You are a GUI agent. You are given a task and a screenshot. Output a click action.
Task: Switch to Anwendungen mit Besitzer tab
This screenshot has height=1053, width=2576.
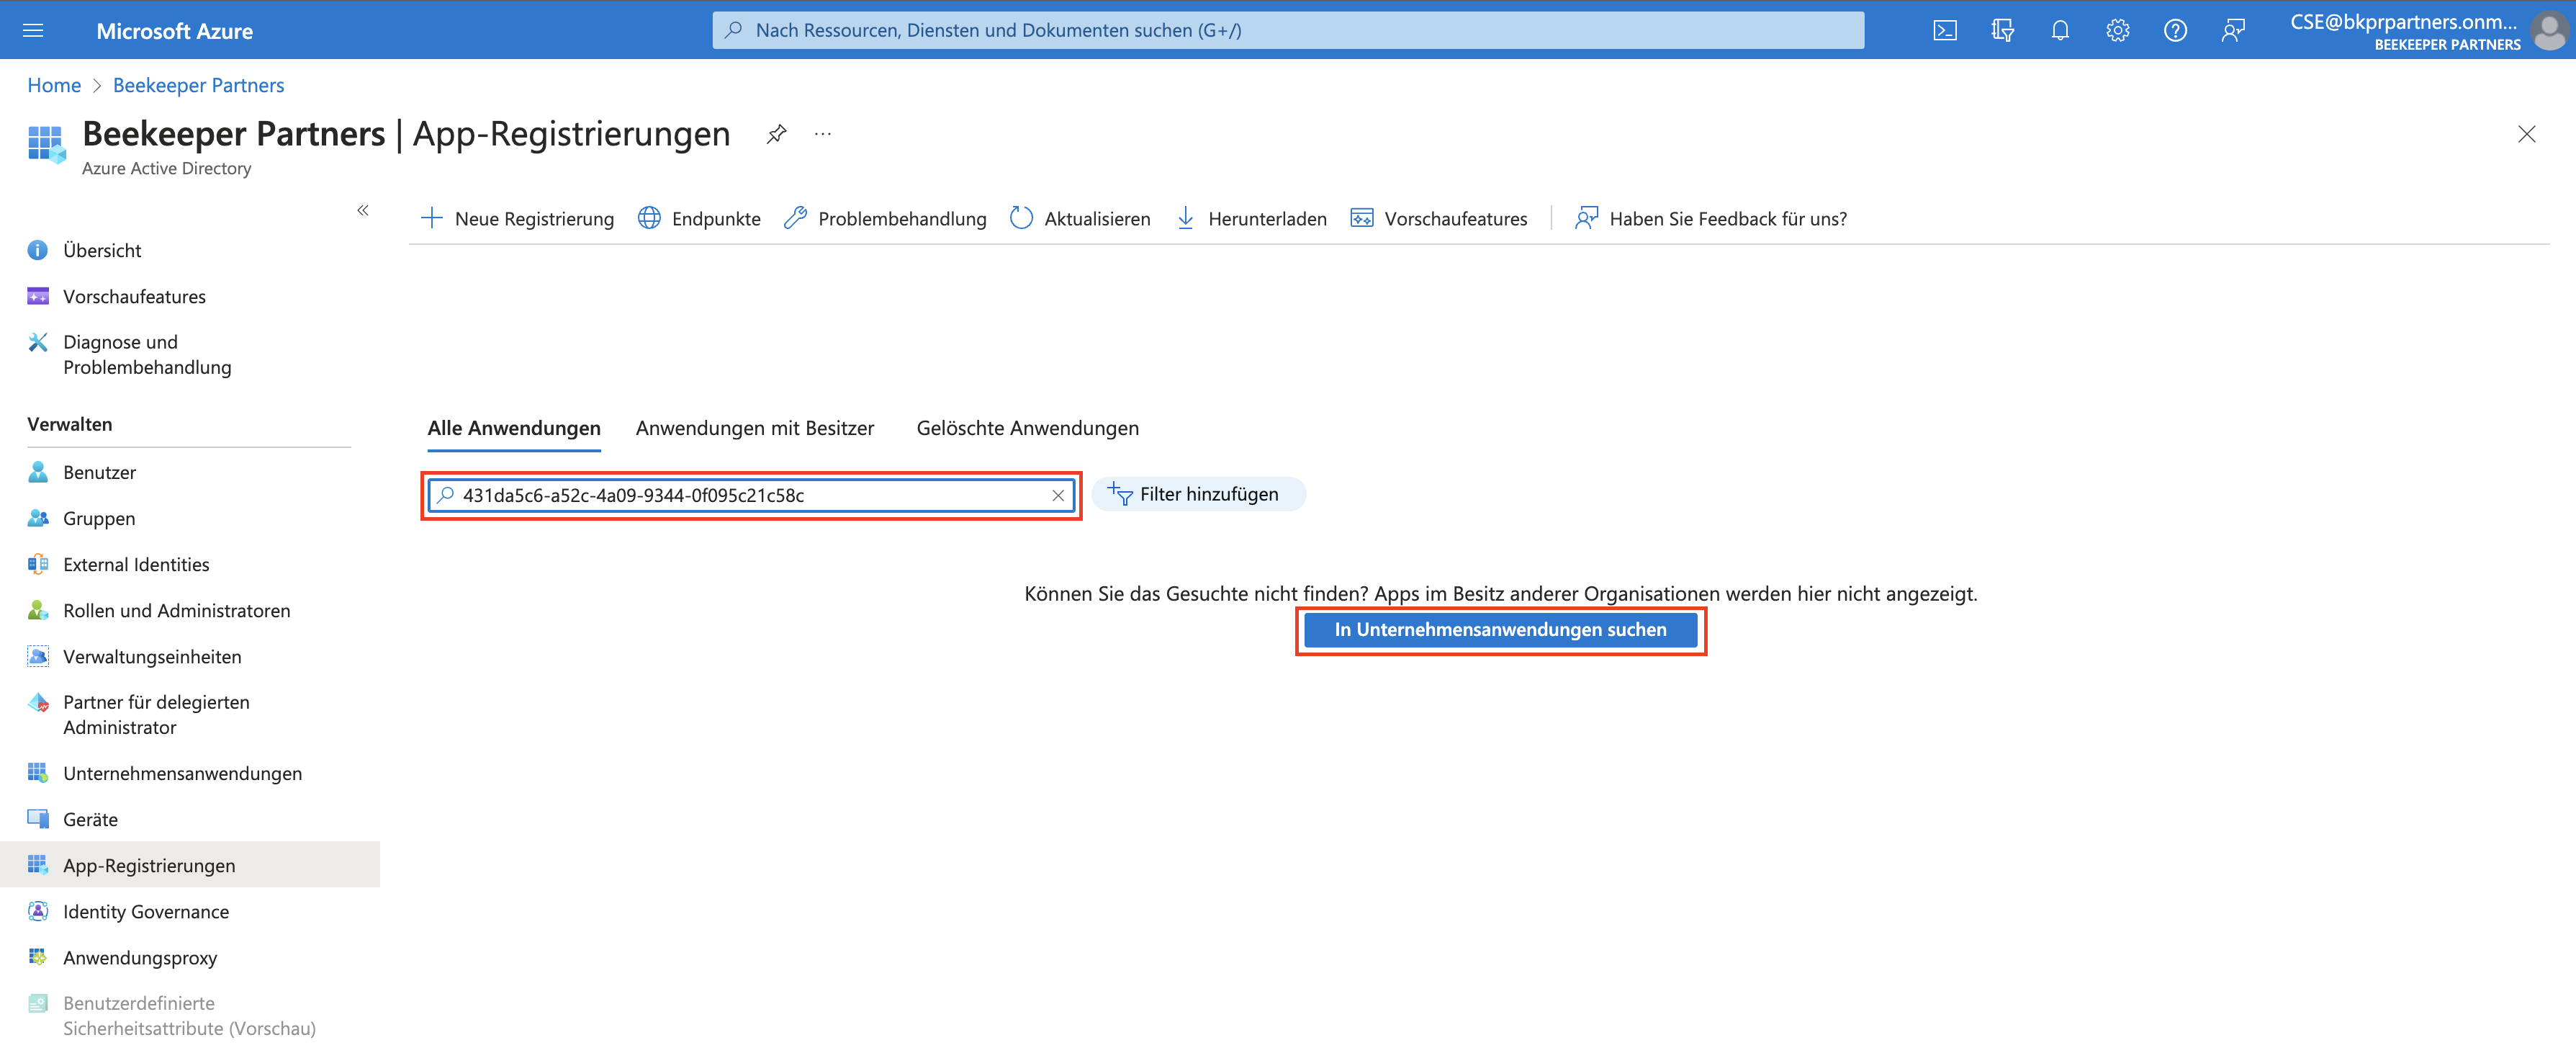click(755, 428)
